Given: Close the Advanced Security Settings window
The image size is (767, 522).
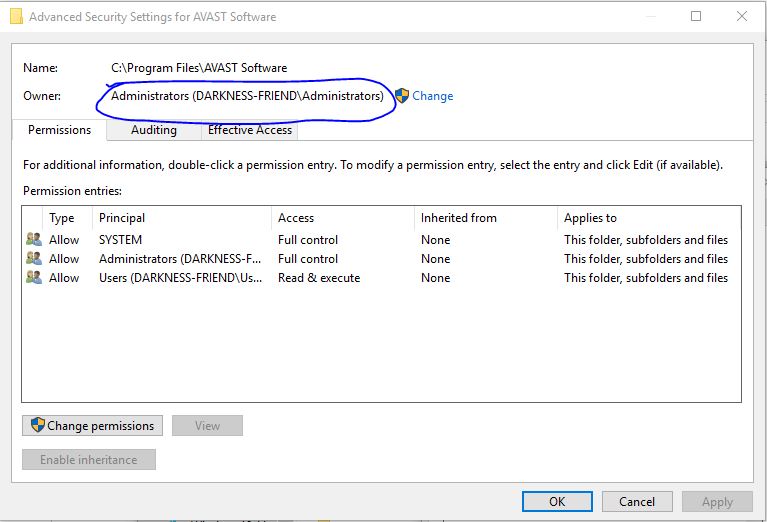Looking at the screenshot, I should [x=742, y=16].
